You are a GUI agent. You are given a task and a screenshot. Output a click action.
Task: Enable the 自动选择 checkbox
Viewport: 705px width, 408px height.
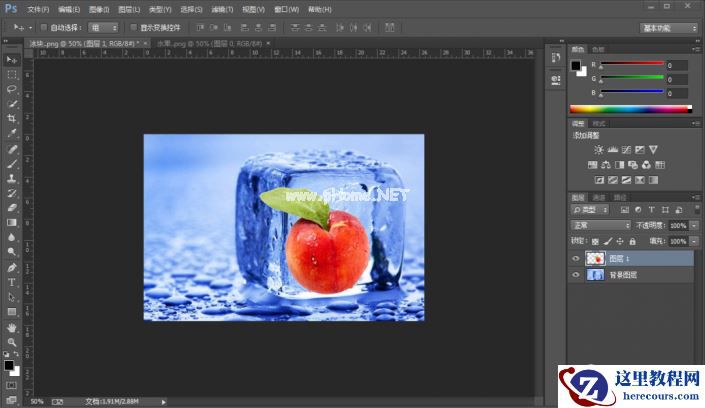[44, 27]
